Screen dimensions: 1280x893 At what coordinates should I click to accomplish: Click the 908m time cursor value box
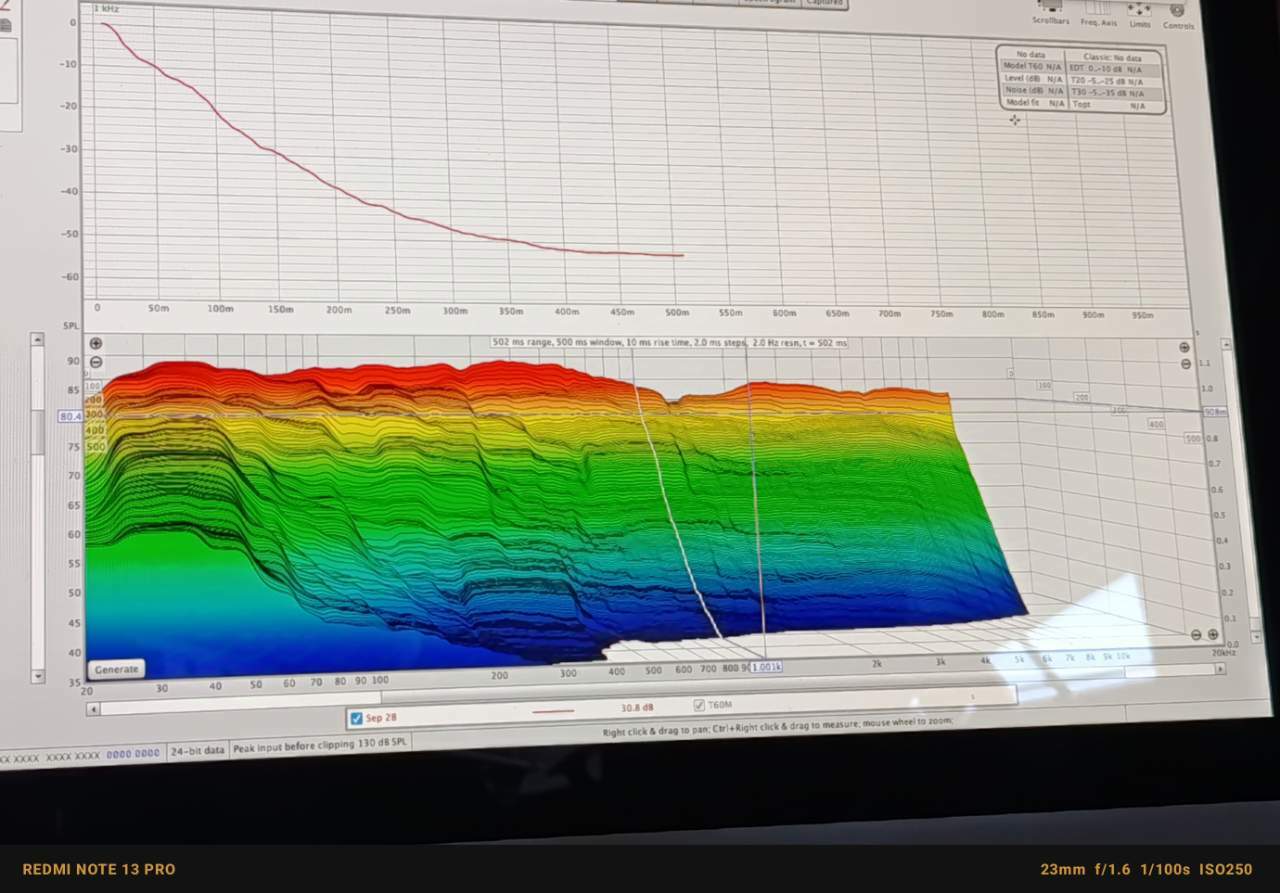point(1216,411)
